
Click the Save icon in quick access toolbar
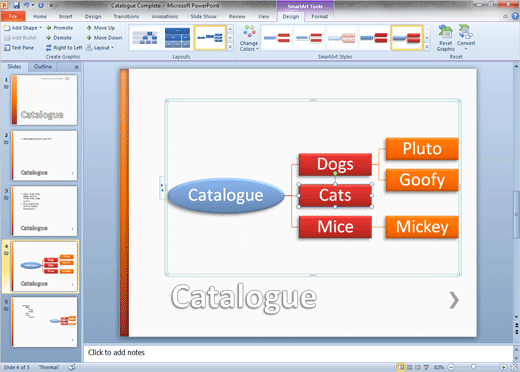tap(16, 5)
